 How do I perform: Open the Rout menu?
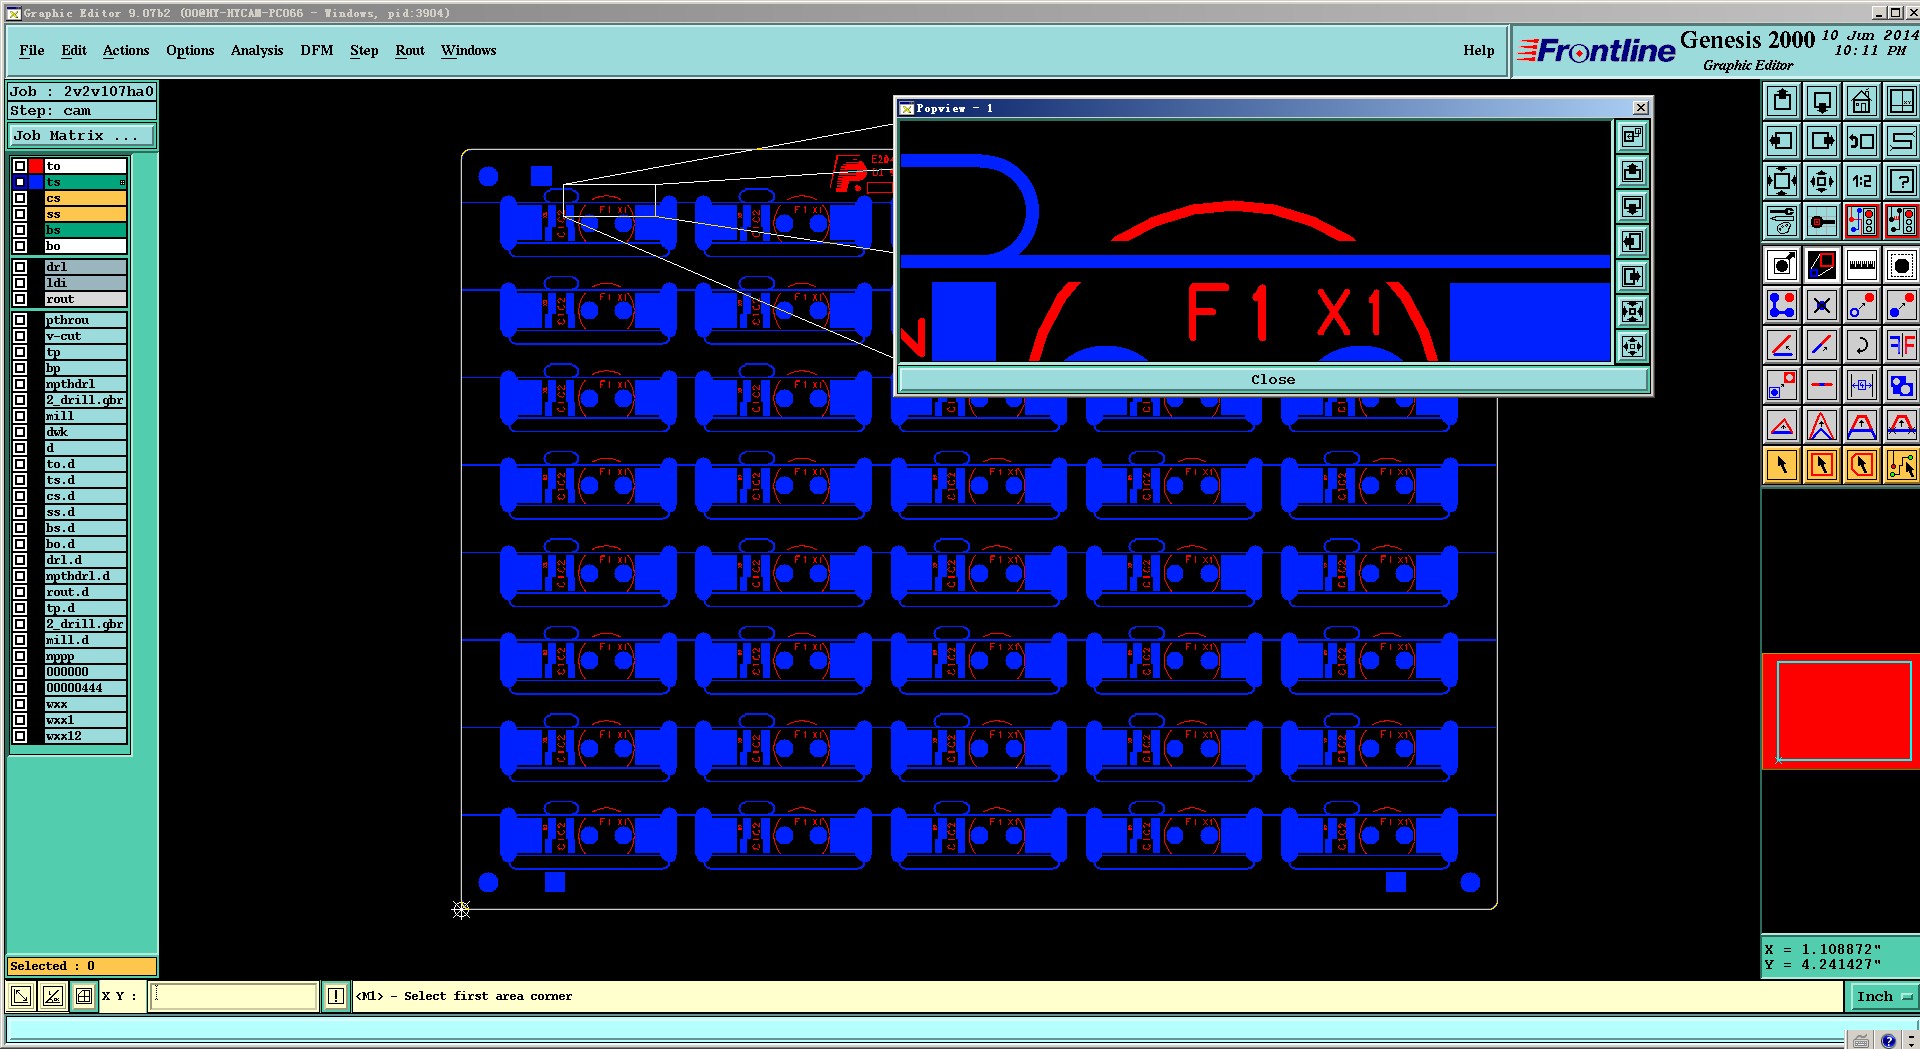click(410, 50)
